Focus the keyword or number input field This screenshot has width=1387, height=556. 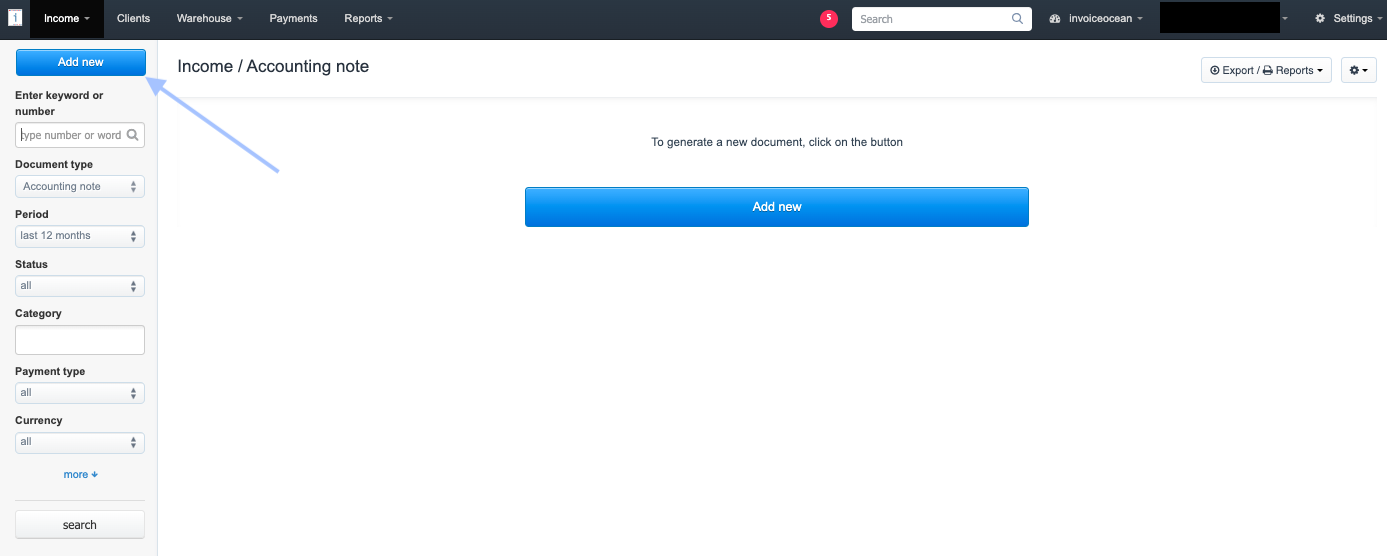80,135
